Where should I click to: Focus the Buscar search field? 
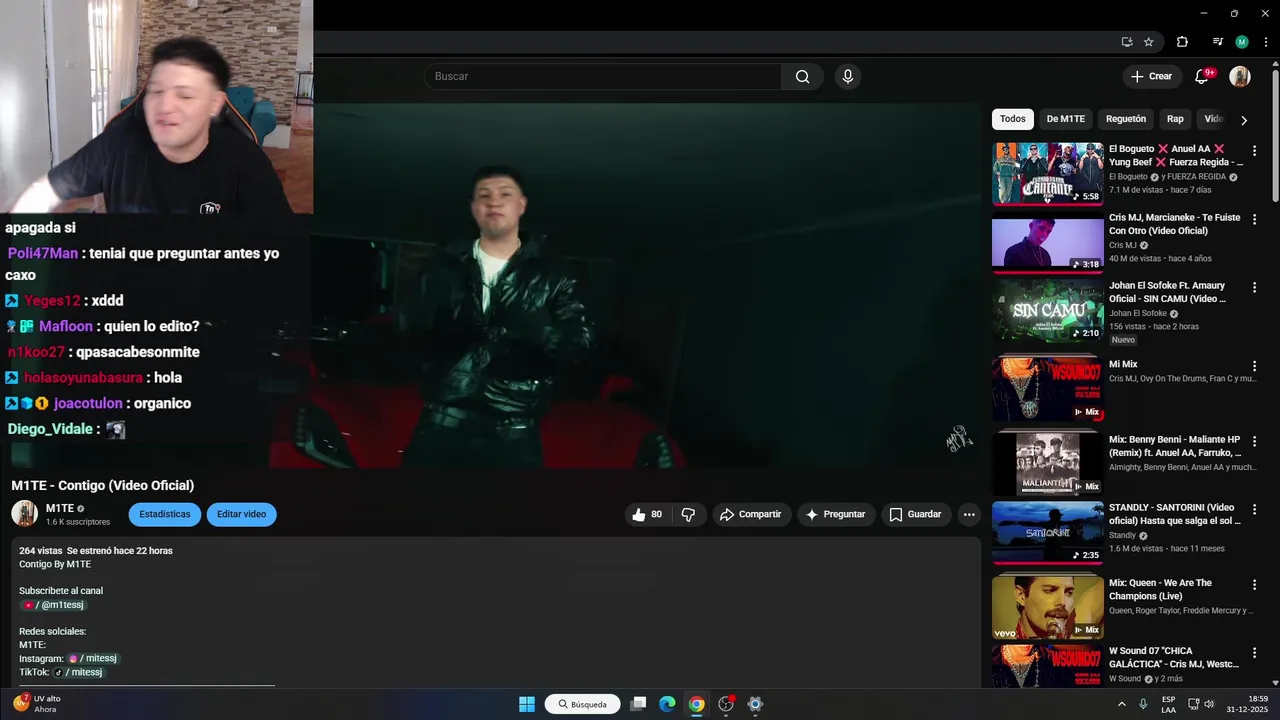[603, 77]
